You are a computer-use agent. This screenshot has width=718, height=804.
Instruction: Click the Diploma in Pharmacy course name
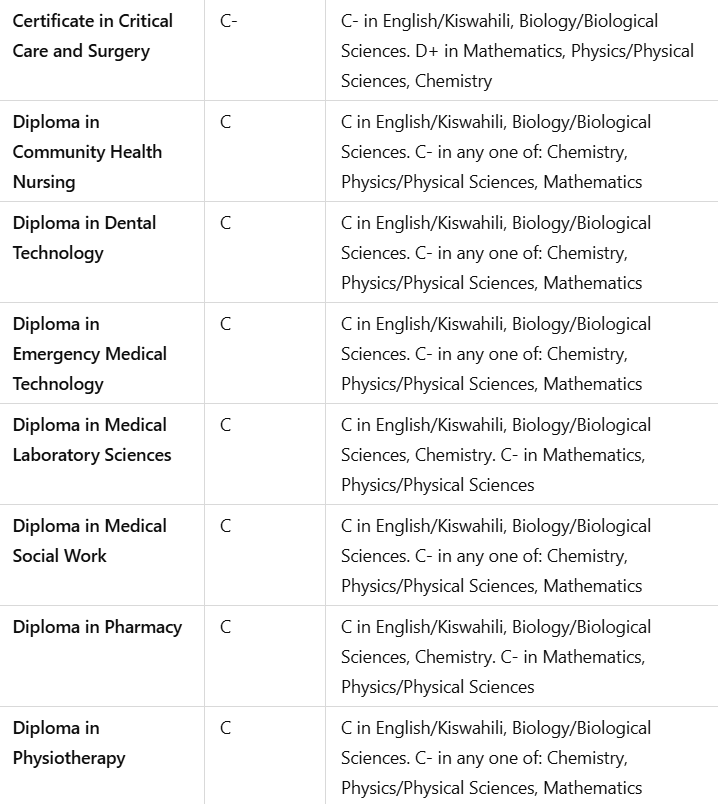coord(97,627)
